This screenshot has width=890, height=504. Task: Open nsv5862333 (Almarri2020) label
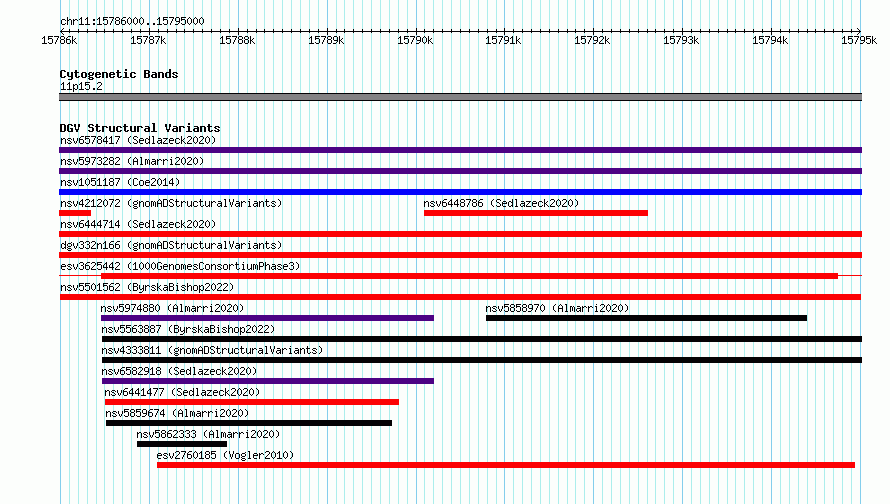tap(208, 434)
